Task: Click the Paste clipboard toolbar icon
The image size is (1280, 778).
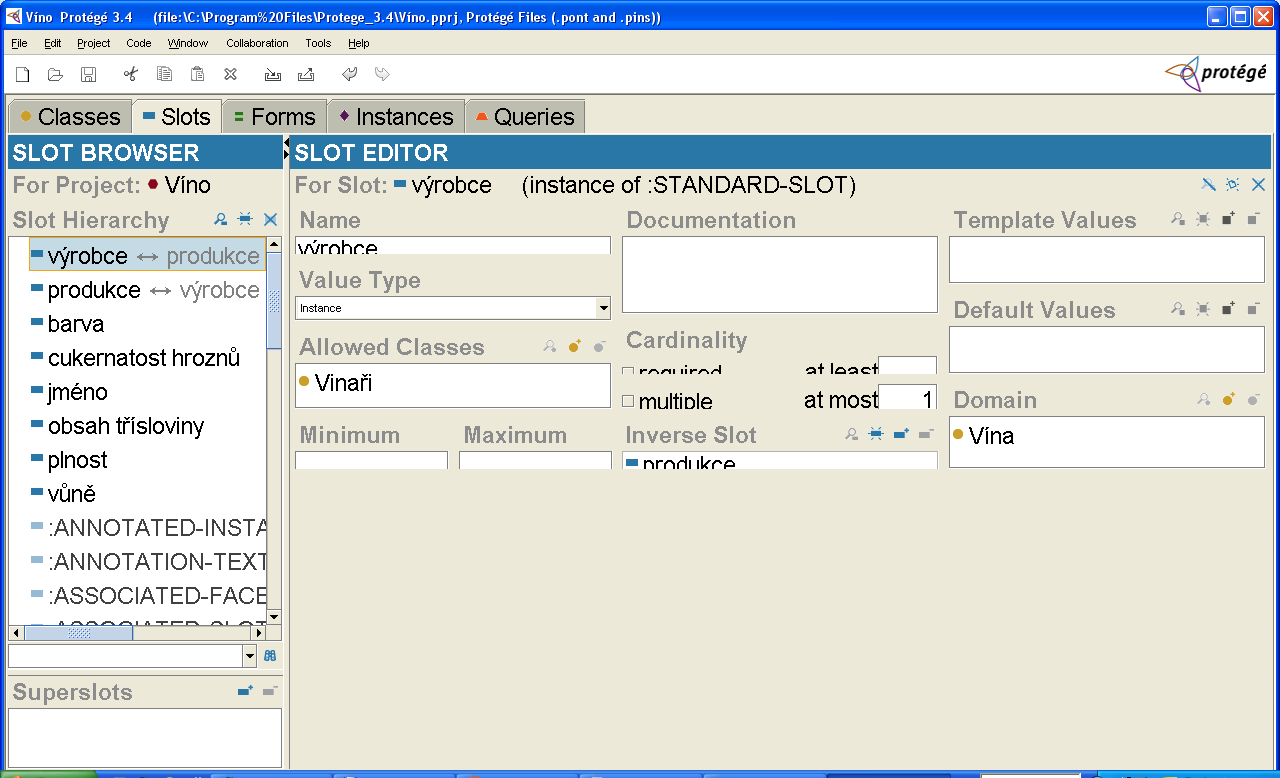Action: (198, 74)
